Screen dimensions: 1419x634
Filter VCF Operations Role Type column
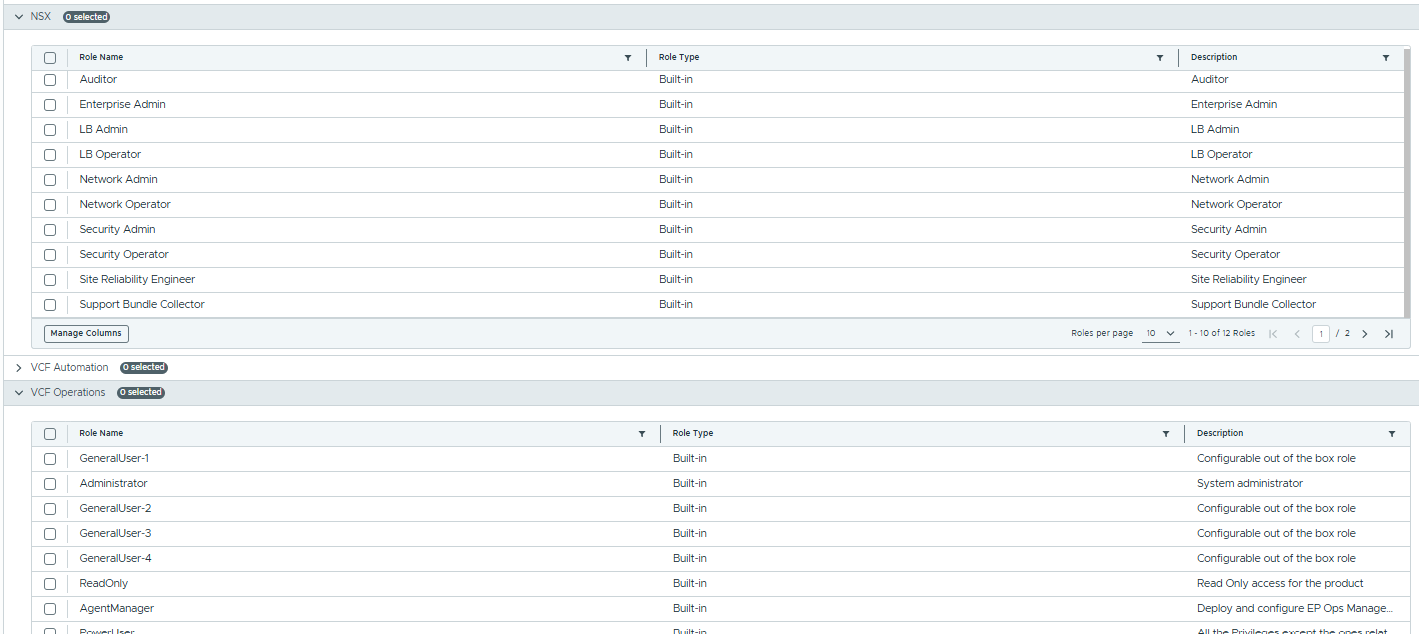coord(1166,434)
